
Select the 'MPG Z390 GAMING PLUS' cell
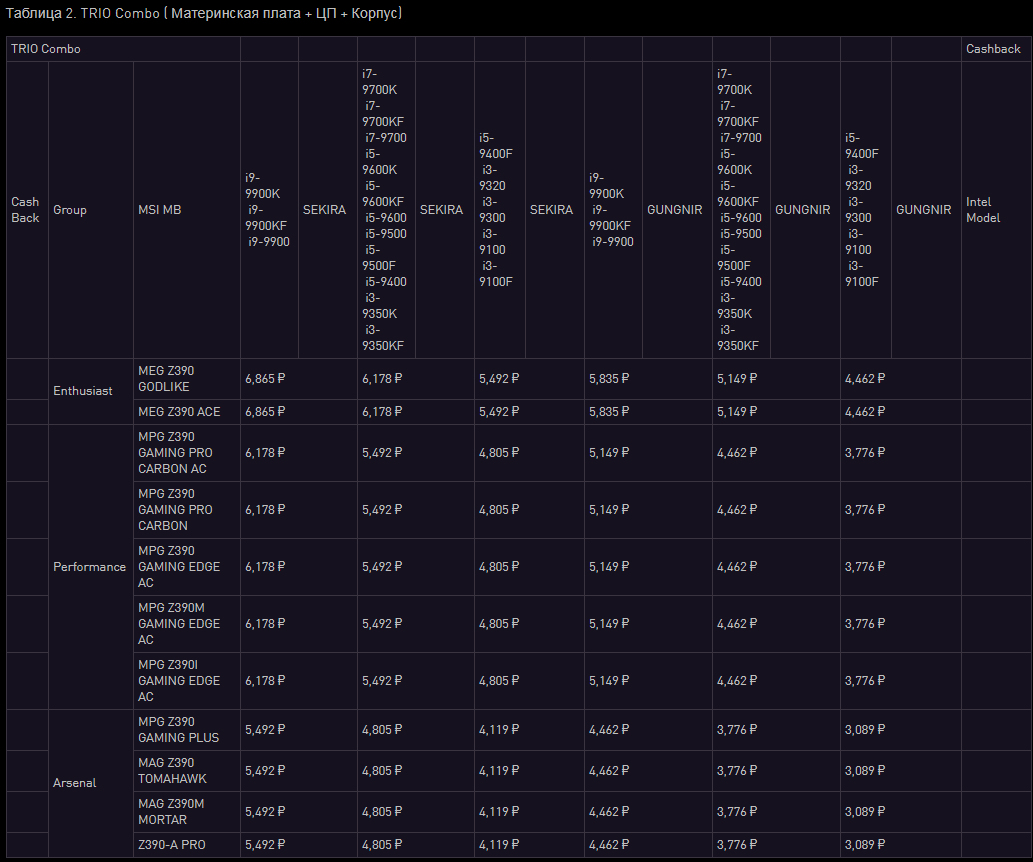178,730
